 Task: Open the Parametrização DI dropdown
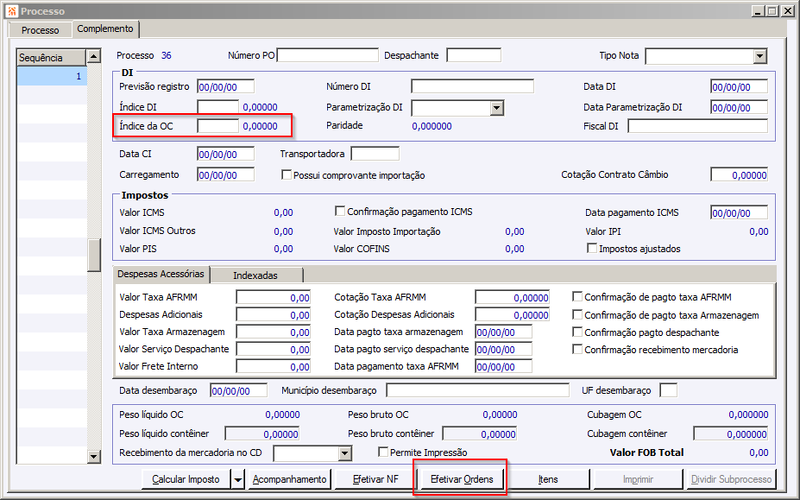pyautogui.click(x=497, y=108)
